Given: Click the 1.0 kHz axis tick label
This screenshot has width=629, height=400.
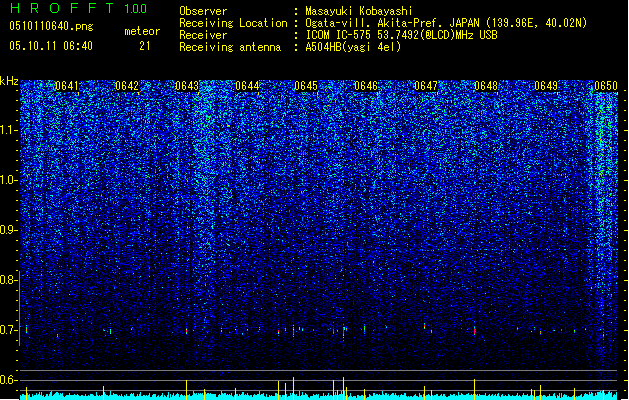Looking at the screenshot, I should pos(9,180).
